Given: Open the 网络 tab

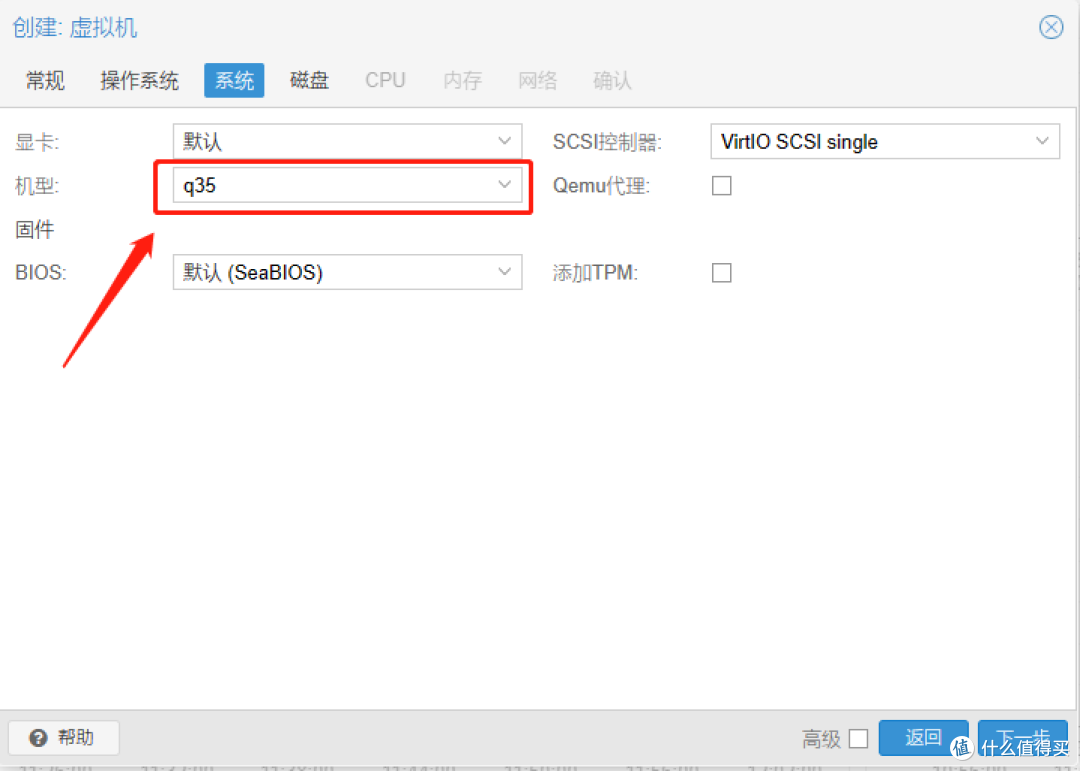Looking at the screenshot, I should coord(537,81).
